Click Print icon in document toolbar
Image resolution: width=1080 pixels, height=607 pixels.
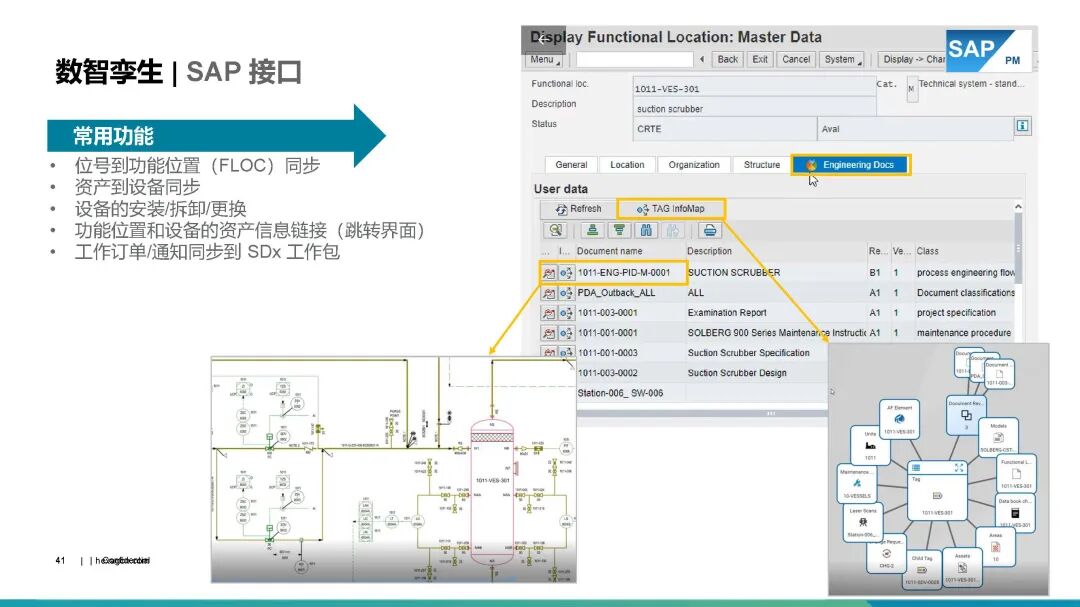[709, 230]
